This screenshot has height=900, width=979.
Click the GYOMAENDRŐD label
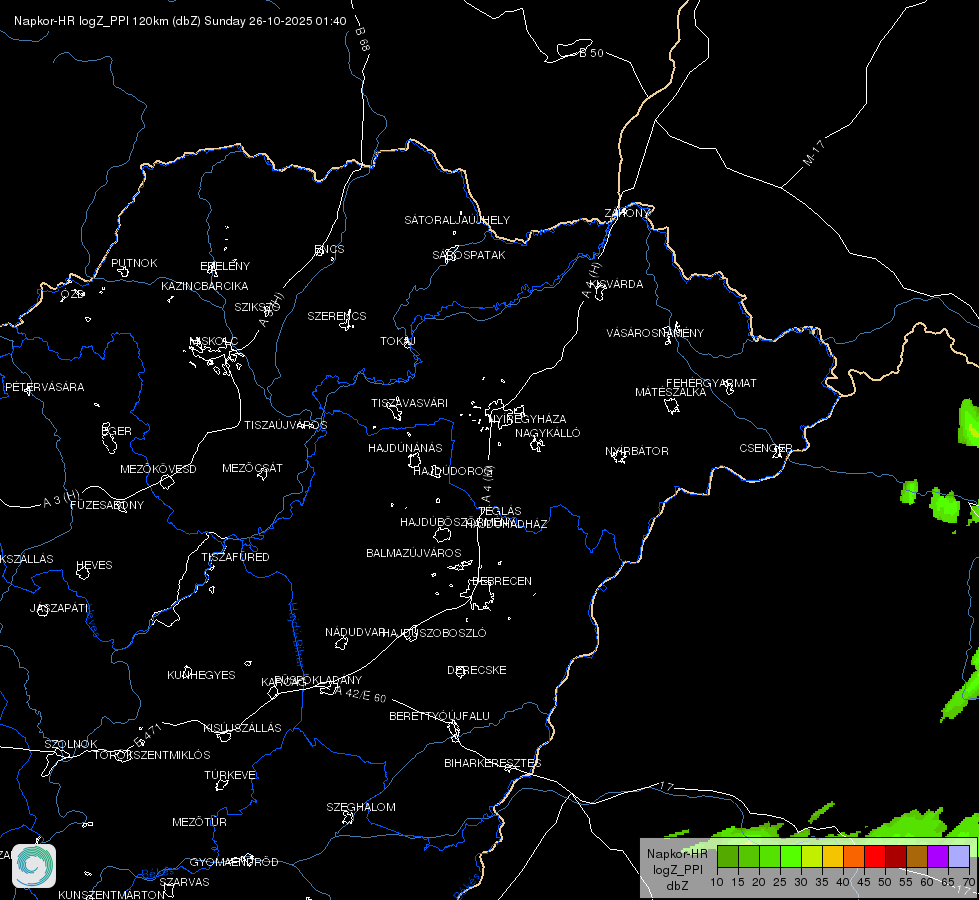tap(234, 862)
